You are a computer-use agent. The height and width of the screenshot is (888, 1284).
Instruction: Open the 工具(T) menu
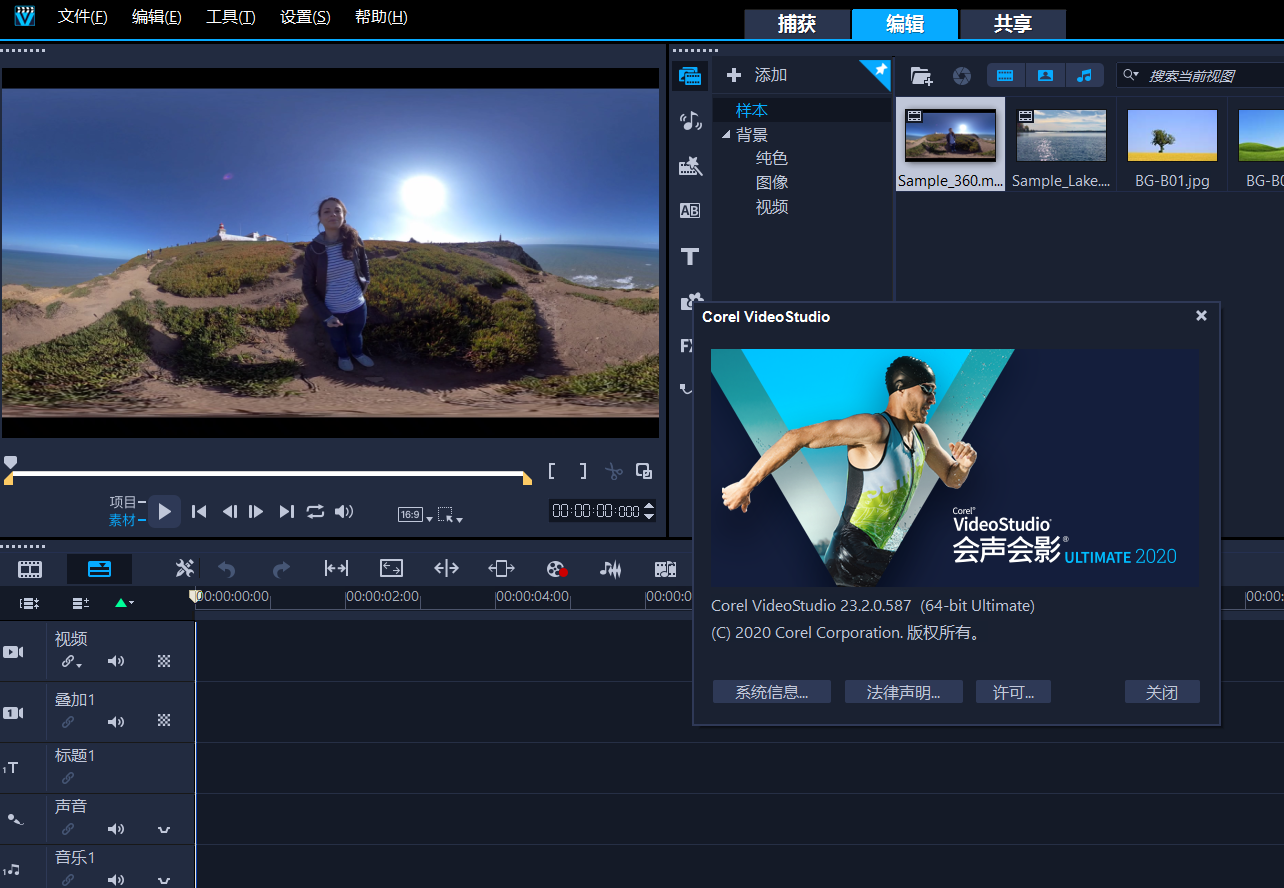click(x=231, y=17)
